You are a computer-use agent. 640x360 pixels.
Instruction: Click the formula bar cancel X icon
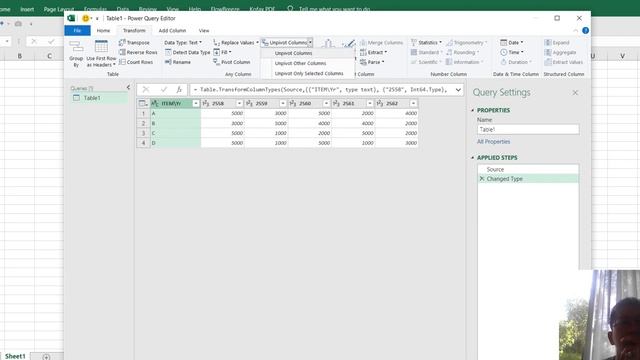click(x=146, y=89)
